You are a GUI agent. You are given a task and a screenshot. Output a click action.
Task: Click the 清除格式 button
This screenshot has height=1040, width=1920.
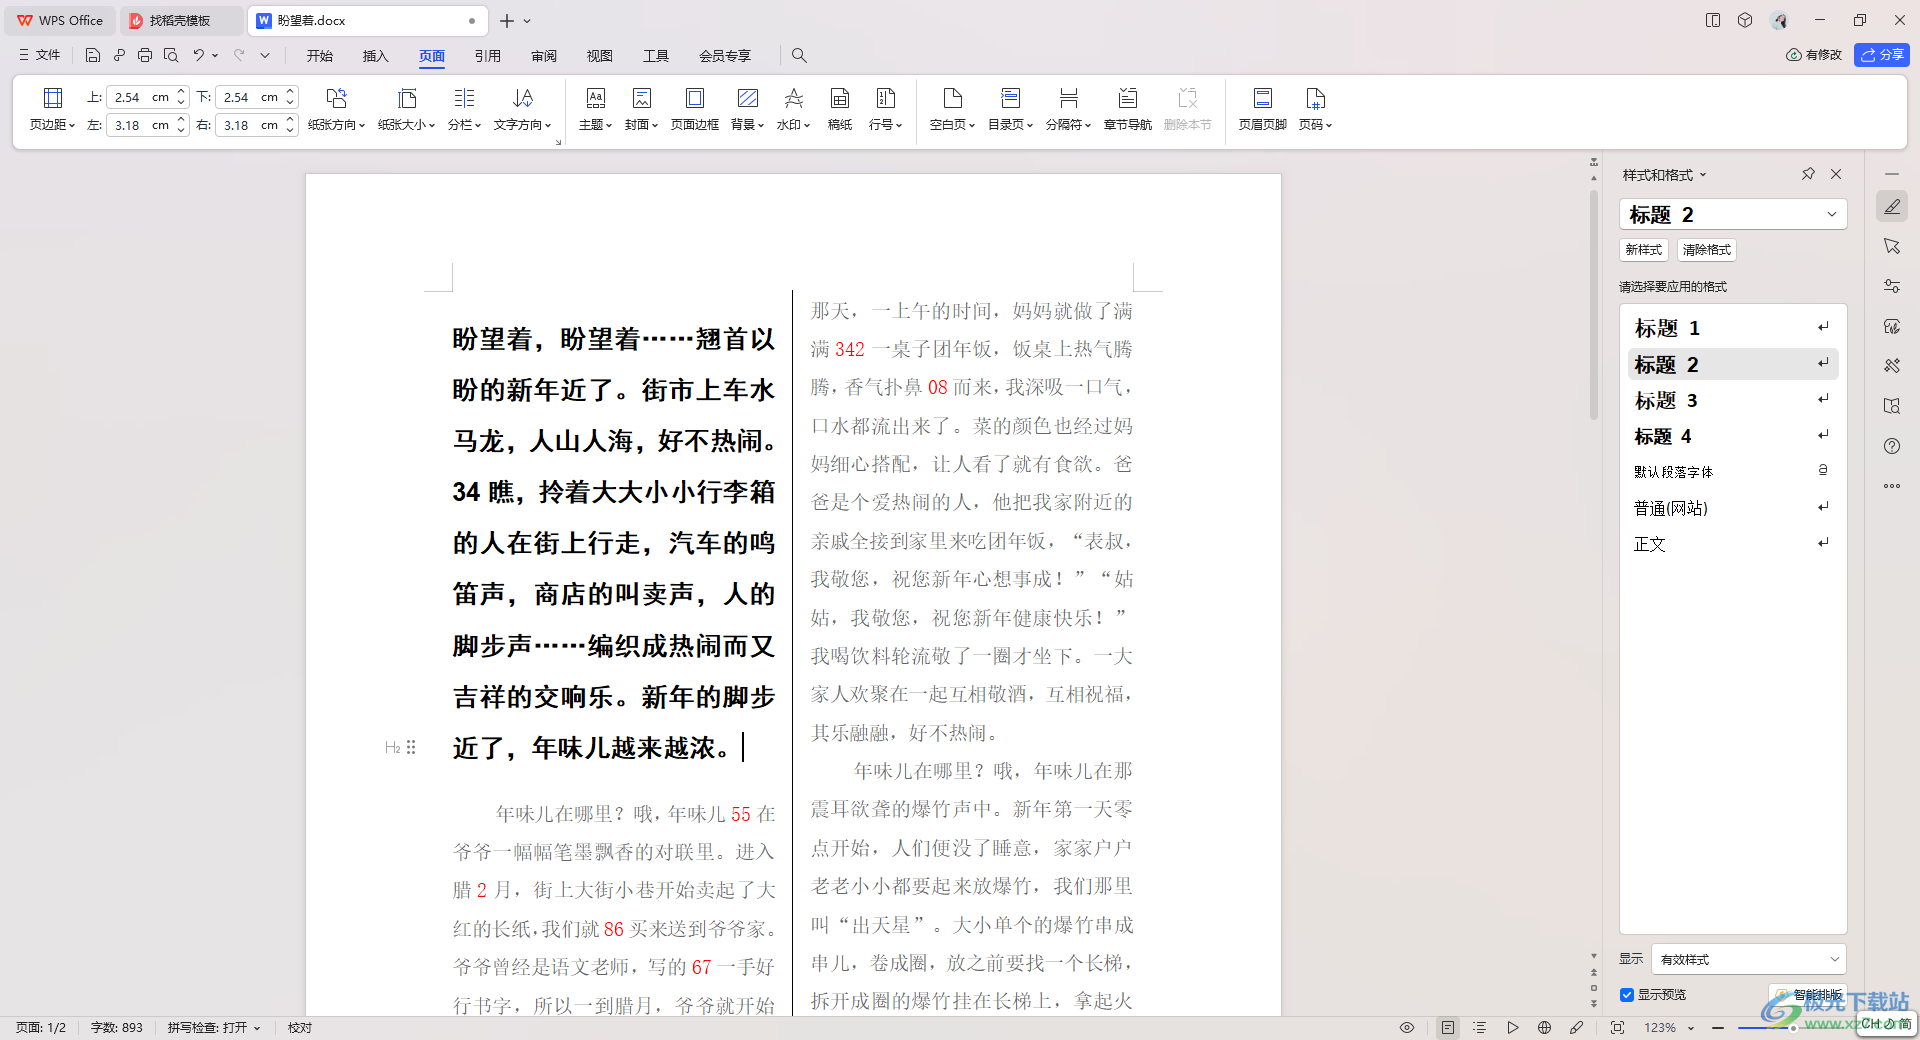coord(1707,250)
